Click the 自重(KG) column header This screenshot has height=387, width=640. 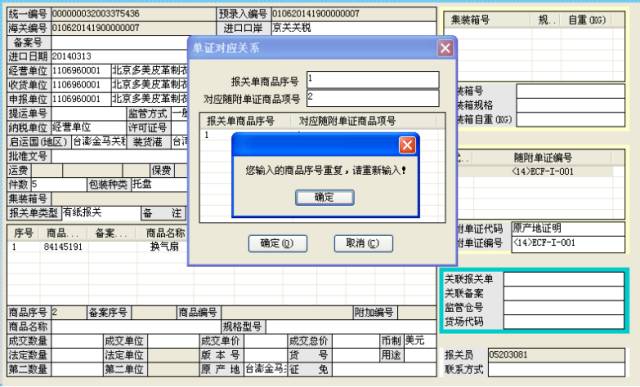587,20
